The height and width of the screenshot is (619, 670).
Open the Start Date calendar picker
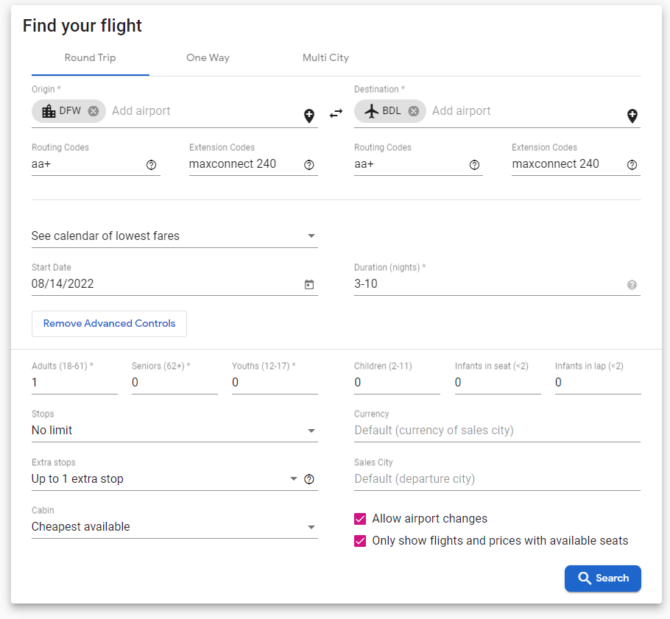tap(309, 285)
